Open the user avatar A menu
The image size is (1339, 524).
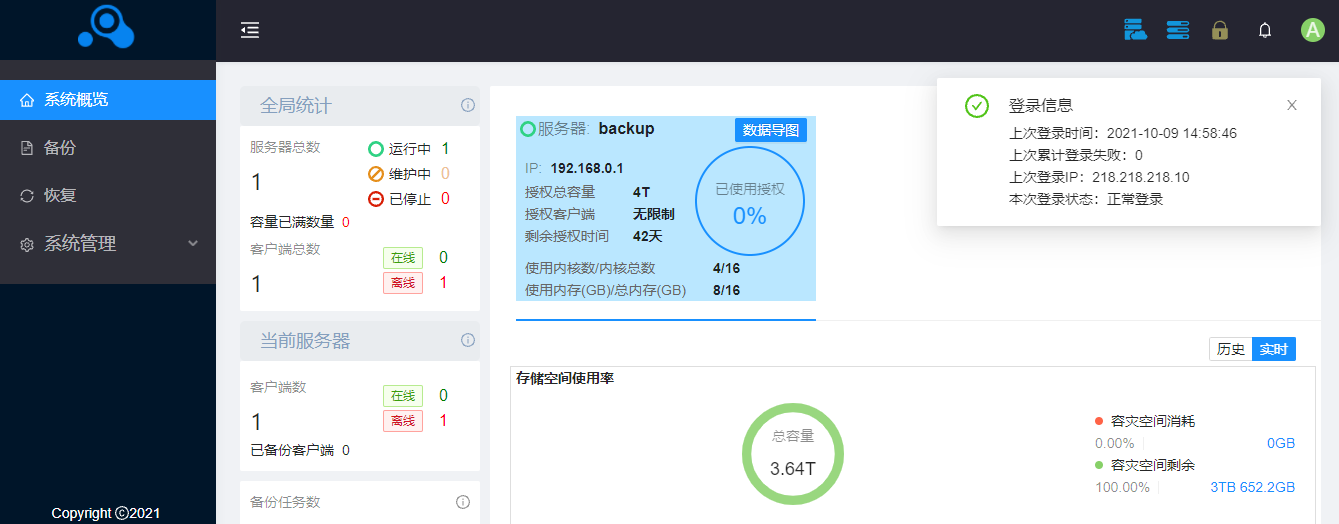[x=1312, y=30]
